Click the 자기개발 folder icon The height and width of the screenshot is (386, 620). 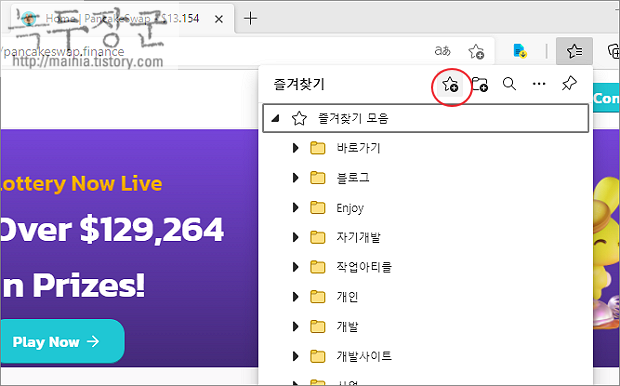click(318, 237)
